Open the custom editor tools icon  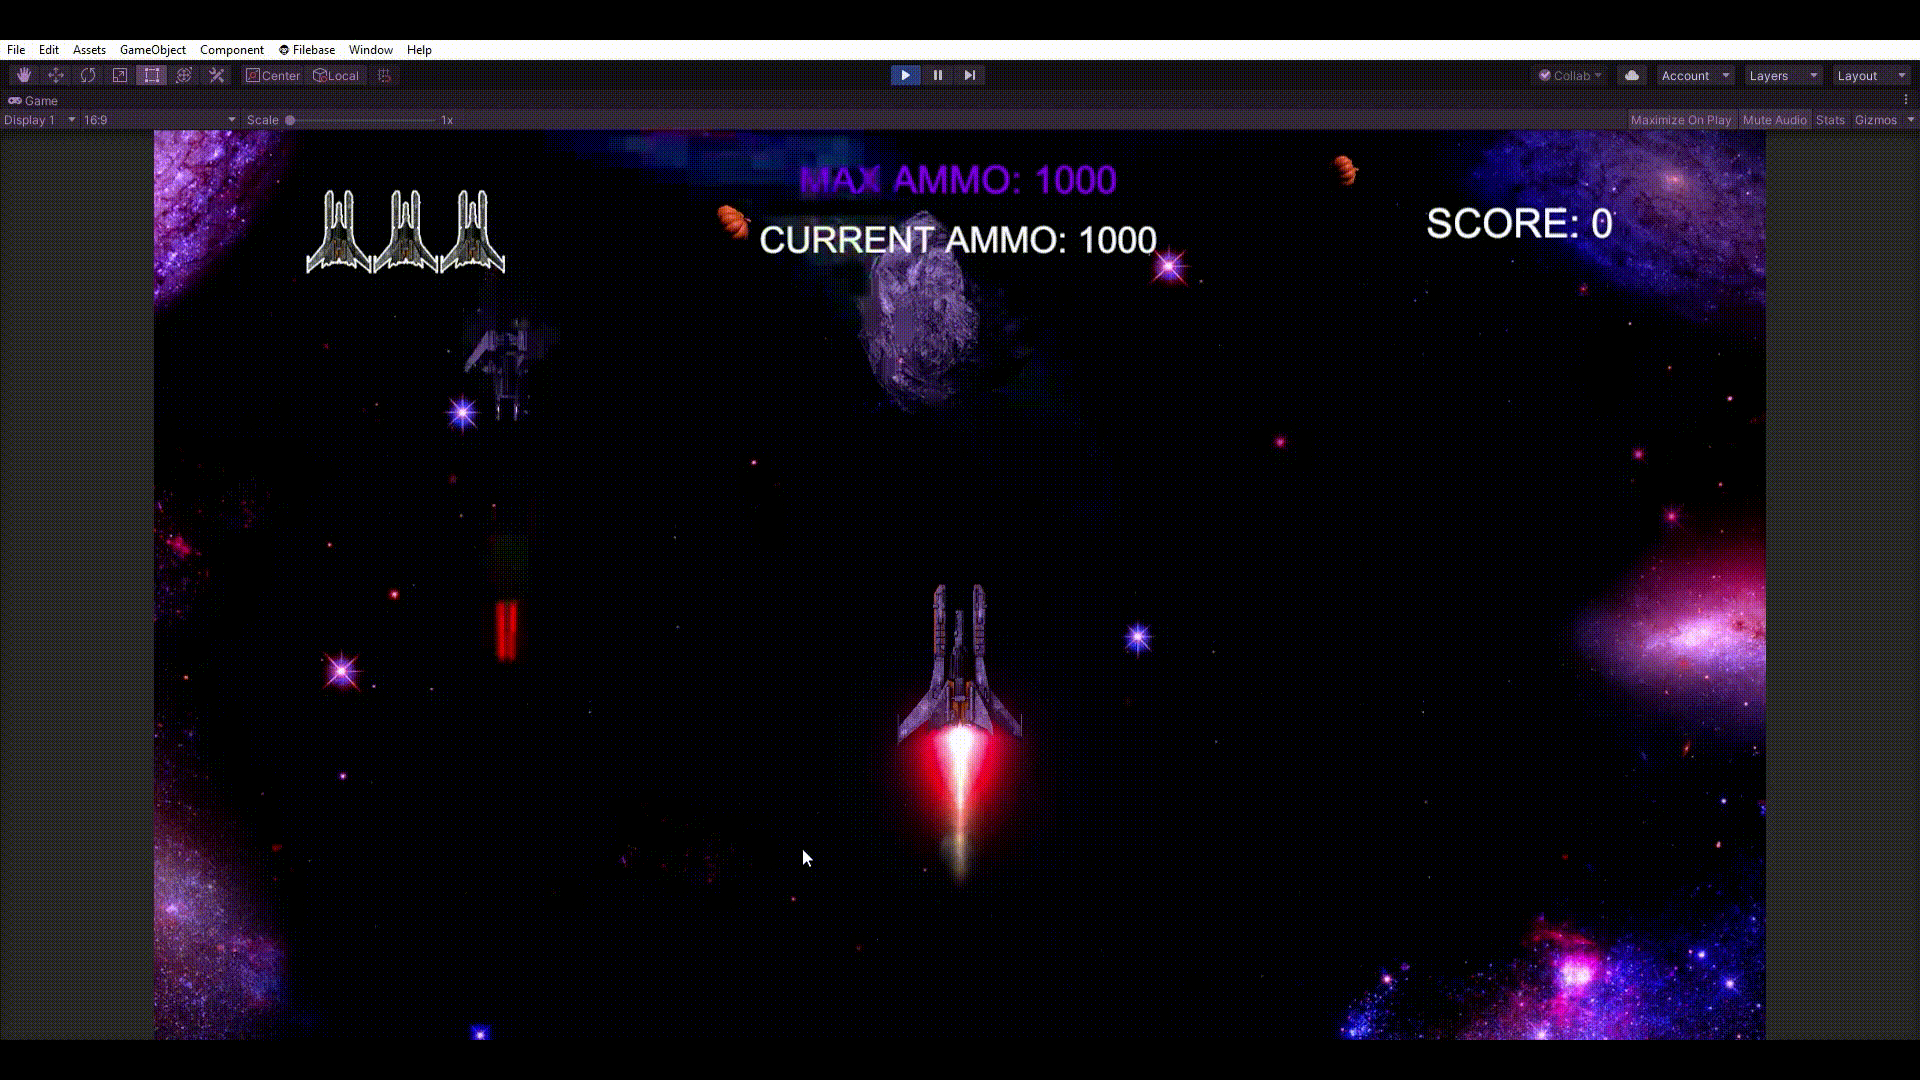click(x=216, y=75)
